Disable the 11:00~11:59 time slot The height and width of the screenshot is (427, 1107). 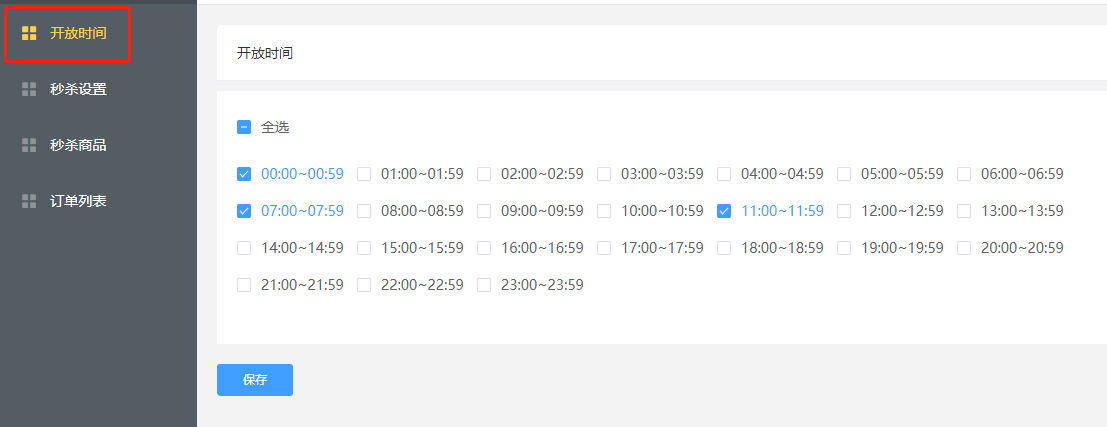tap(724, 211)
